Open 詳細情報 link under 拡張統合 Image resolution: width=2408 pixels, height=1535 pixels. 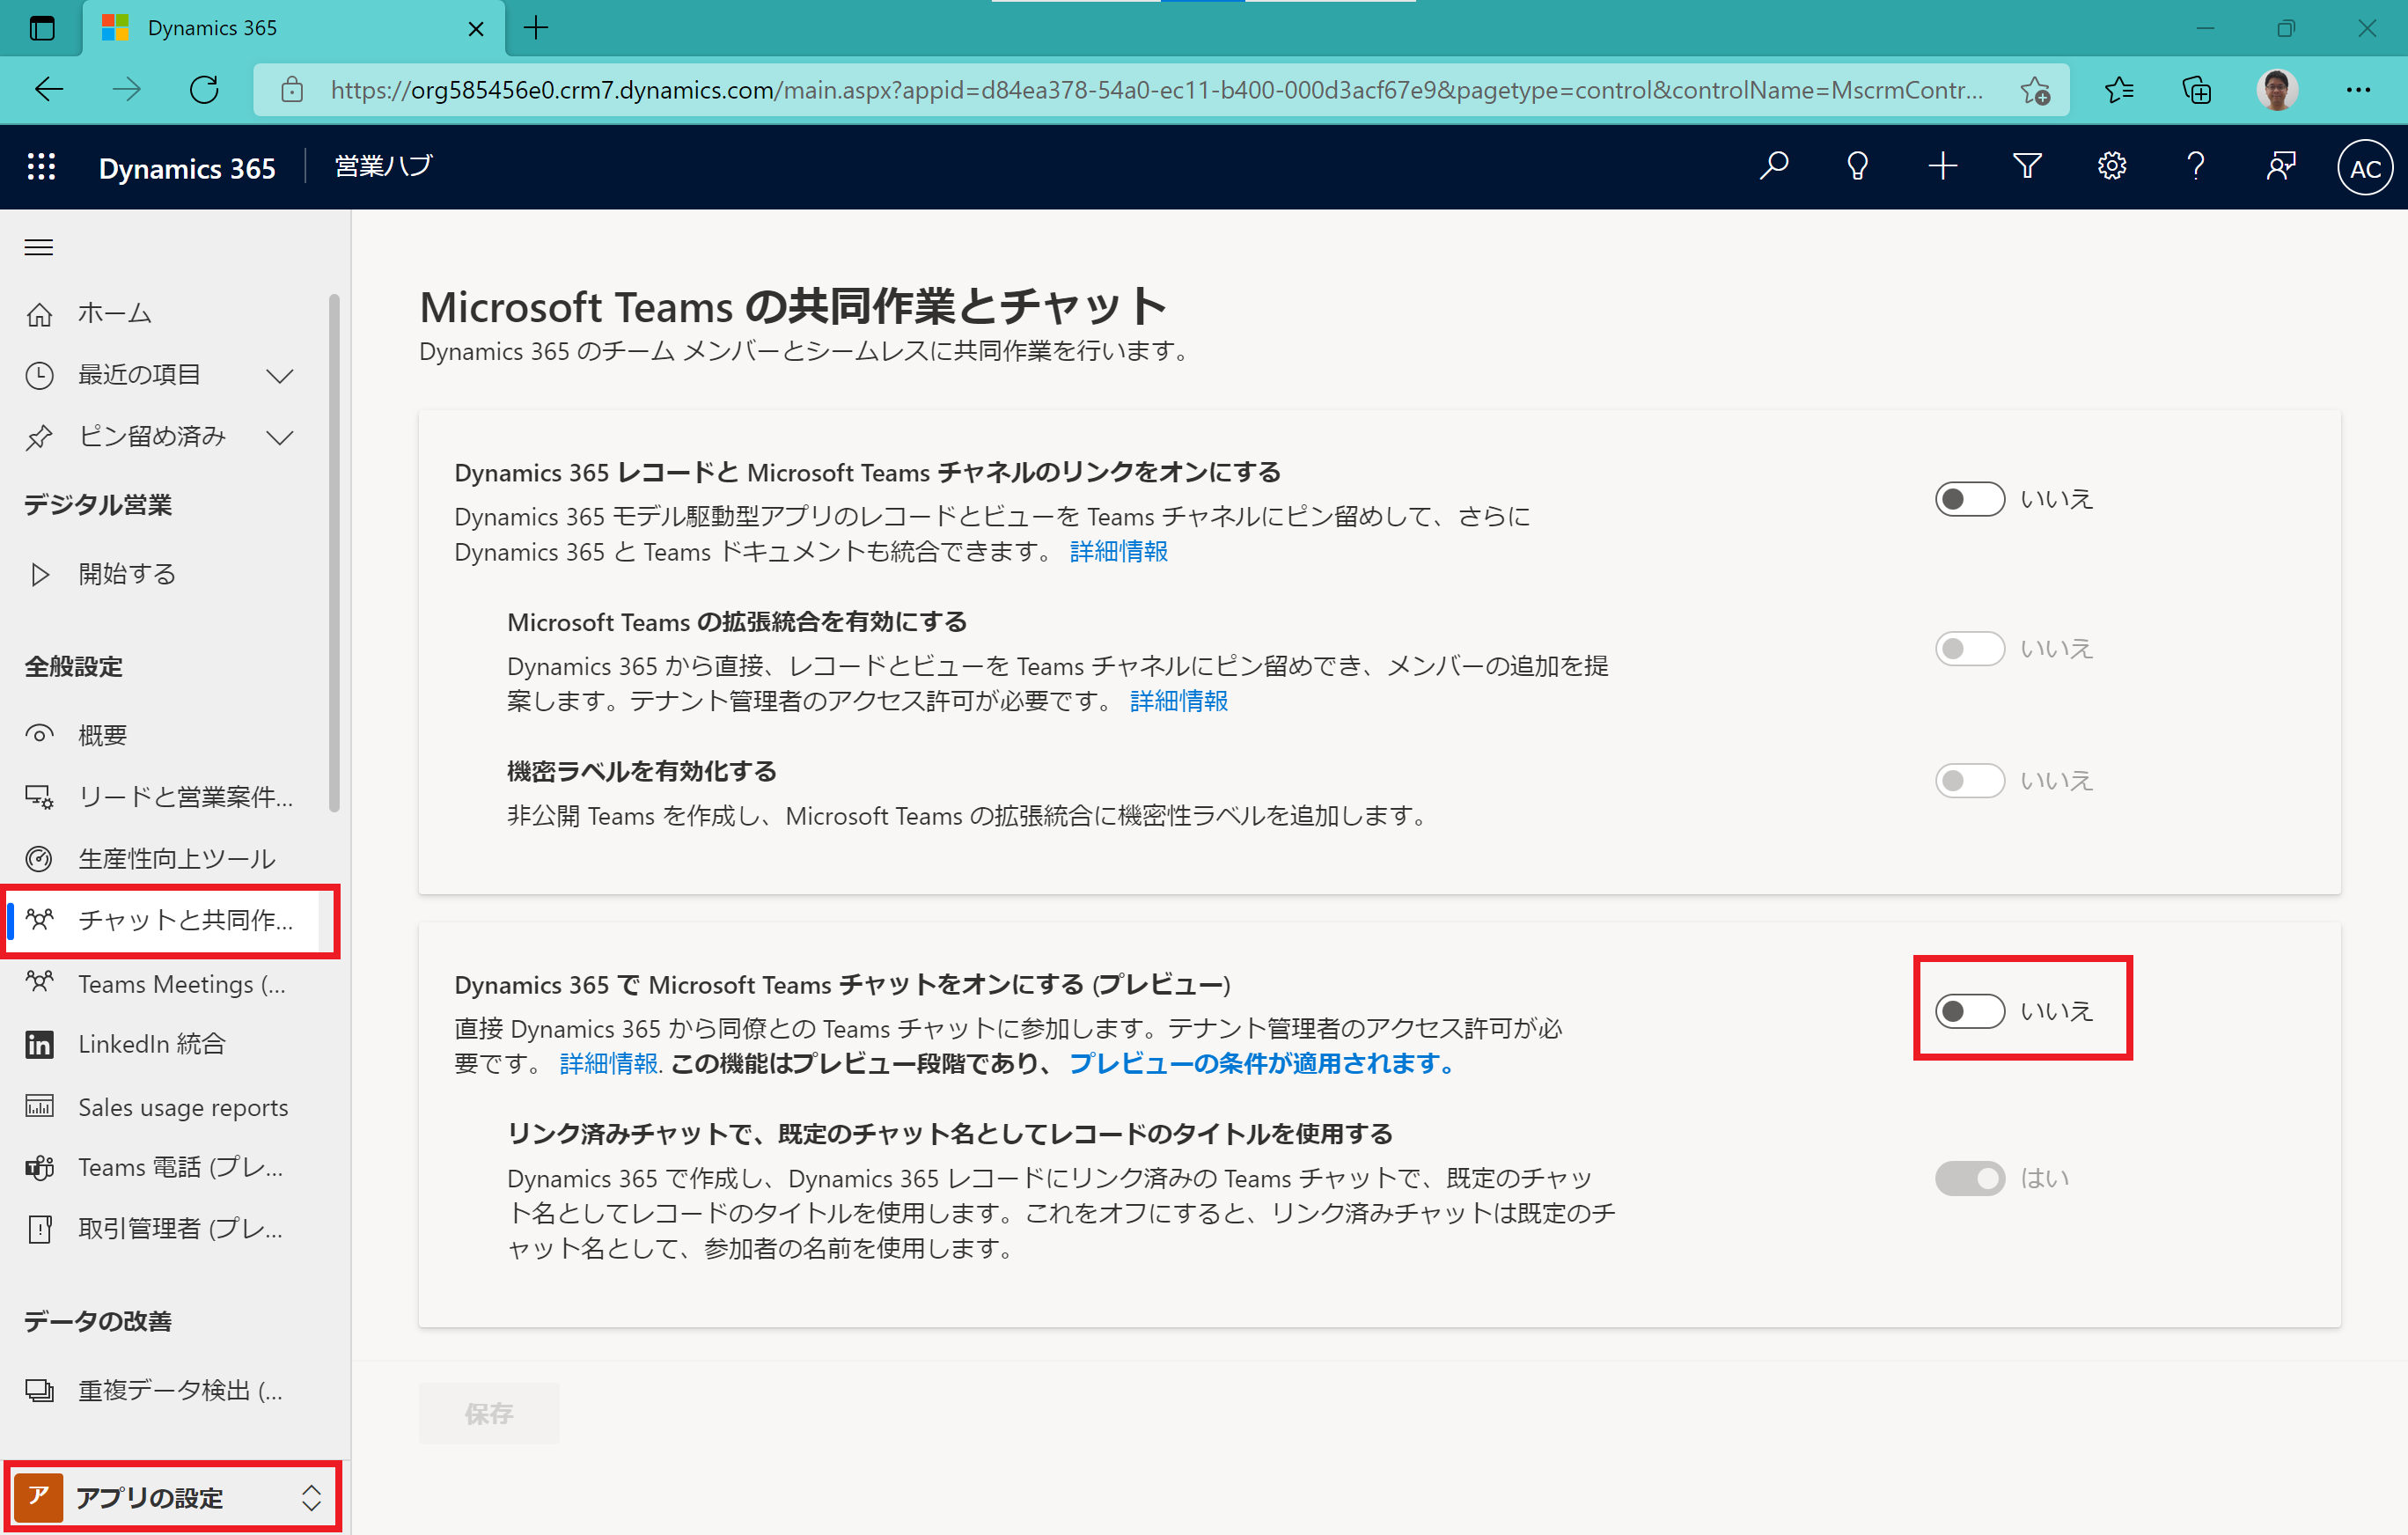point(1178,701)
